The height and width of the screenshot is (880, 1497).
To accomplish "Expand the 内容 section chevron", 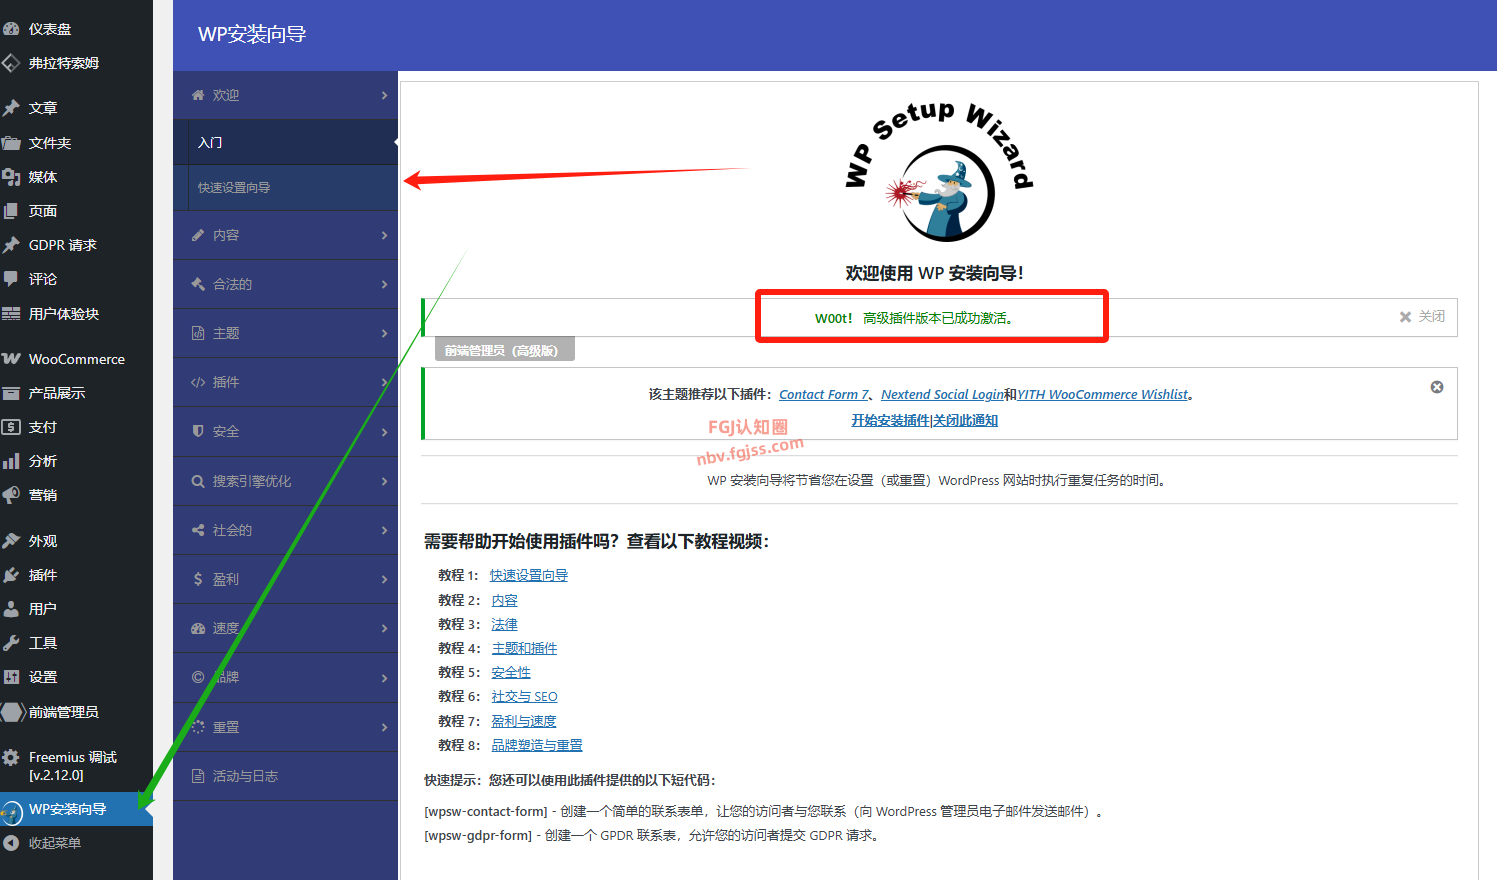I will (x=384, y=235).
